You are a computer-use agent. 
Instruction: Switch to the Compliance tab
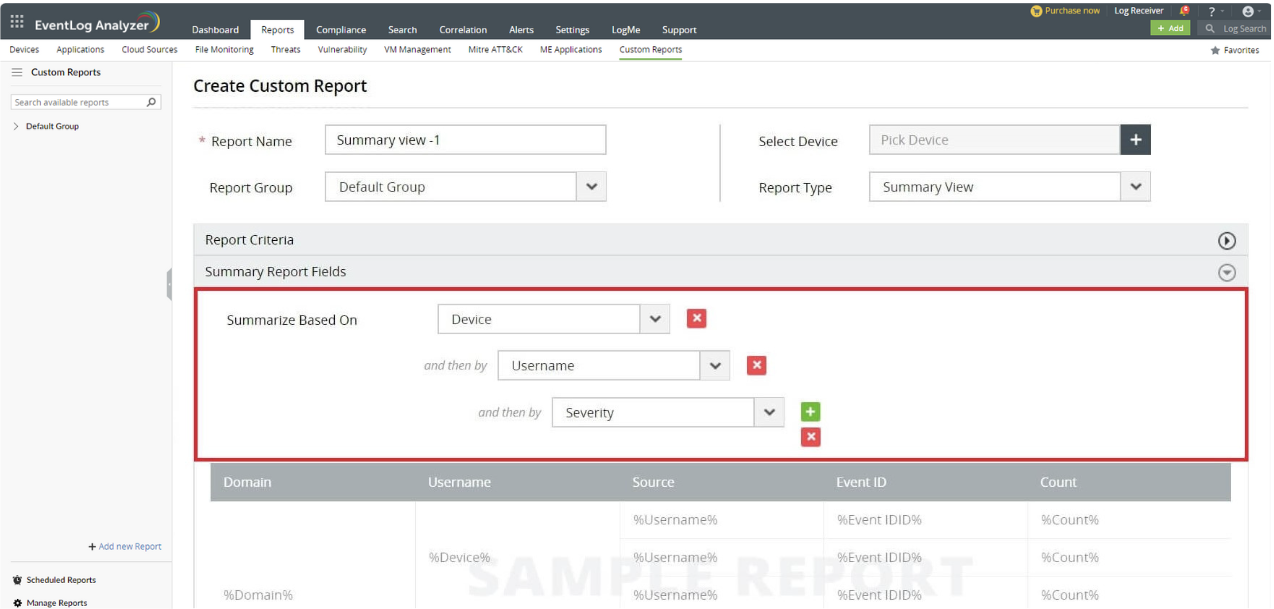click(x=341, y=30)
